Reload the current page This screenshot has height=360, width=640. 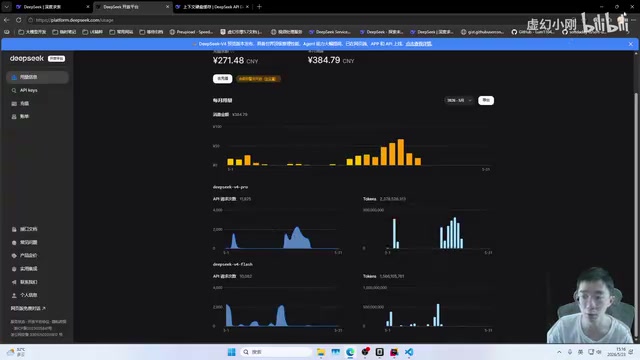coord(19,20)
